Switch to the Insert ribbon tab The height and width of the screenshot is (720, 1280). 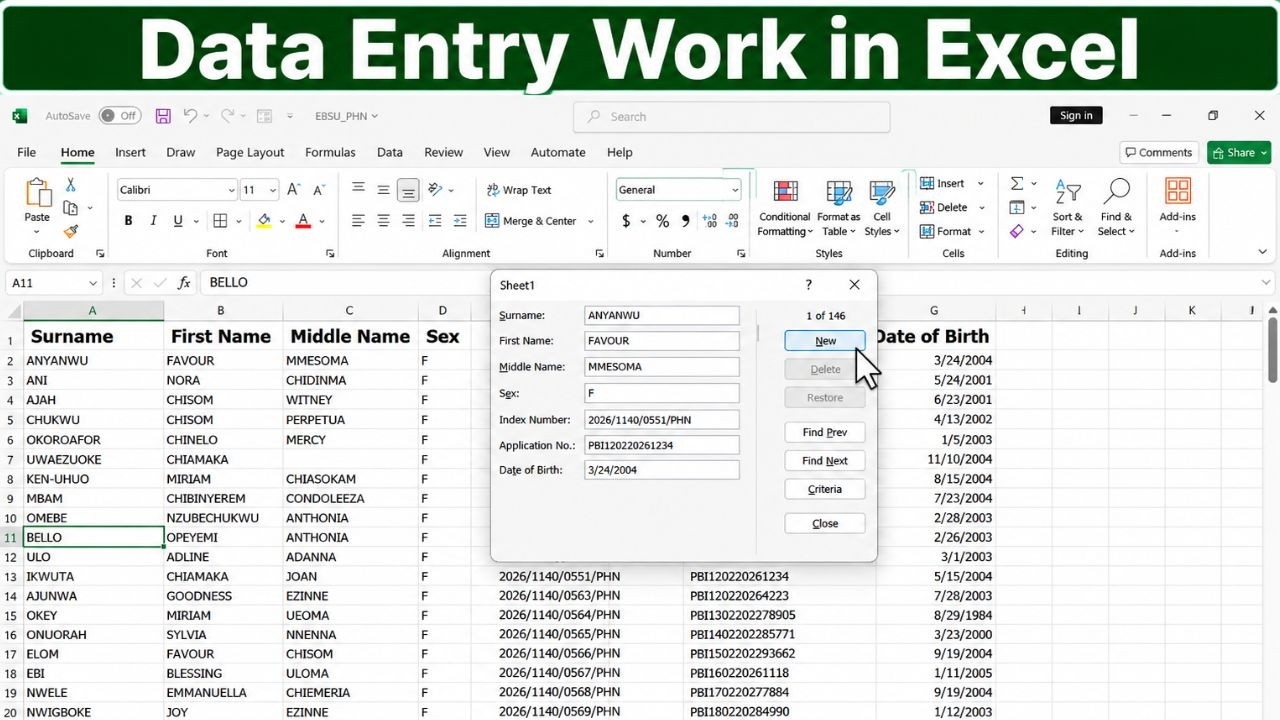(130, 152)
